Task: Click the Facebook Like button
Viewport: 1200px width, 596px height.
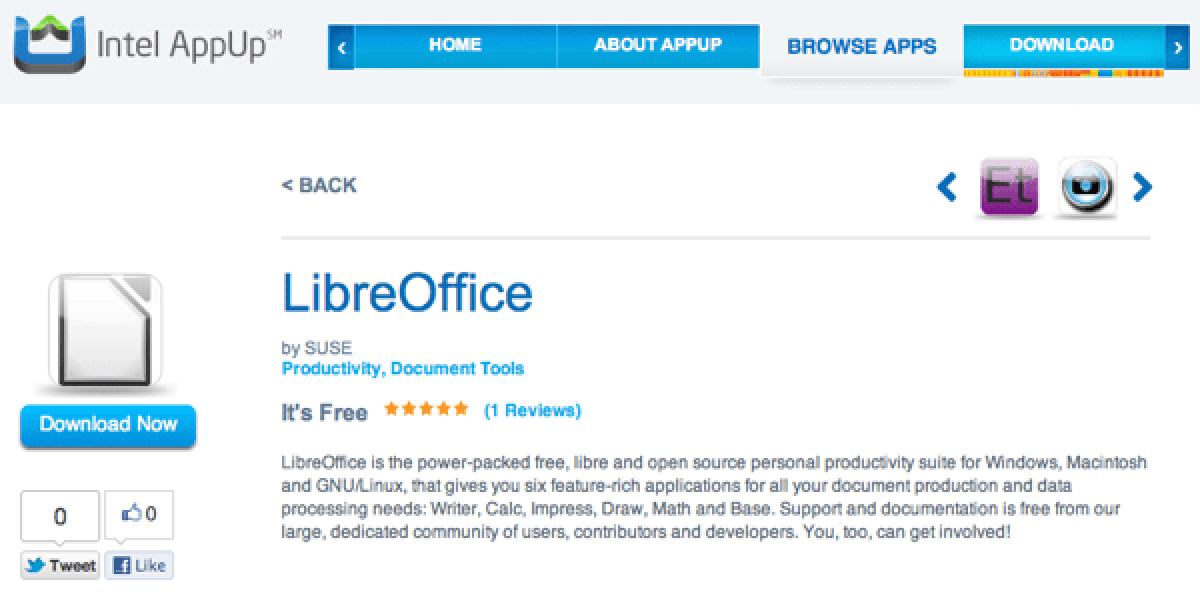Action: click(x=139, y=565)
